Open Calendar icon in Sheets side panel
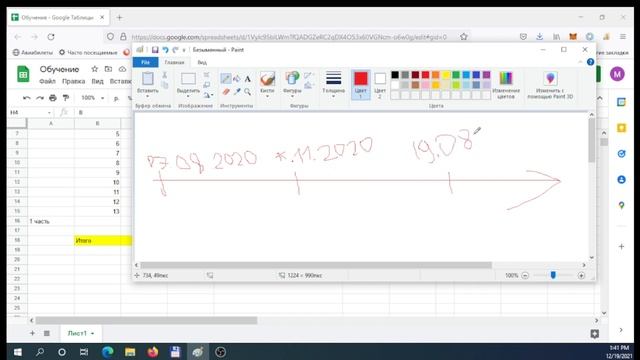 pos(621,102)
